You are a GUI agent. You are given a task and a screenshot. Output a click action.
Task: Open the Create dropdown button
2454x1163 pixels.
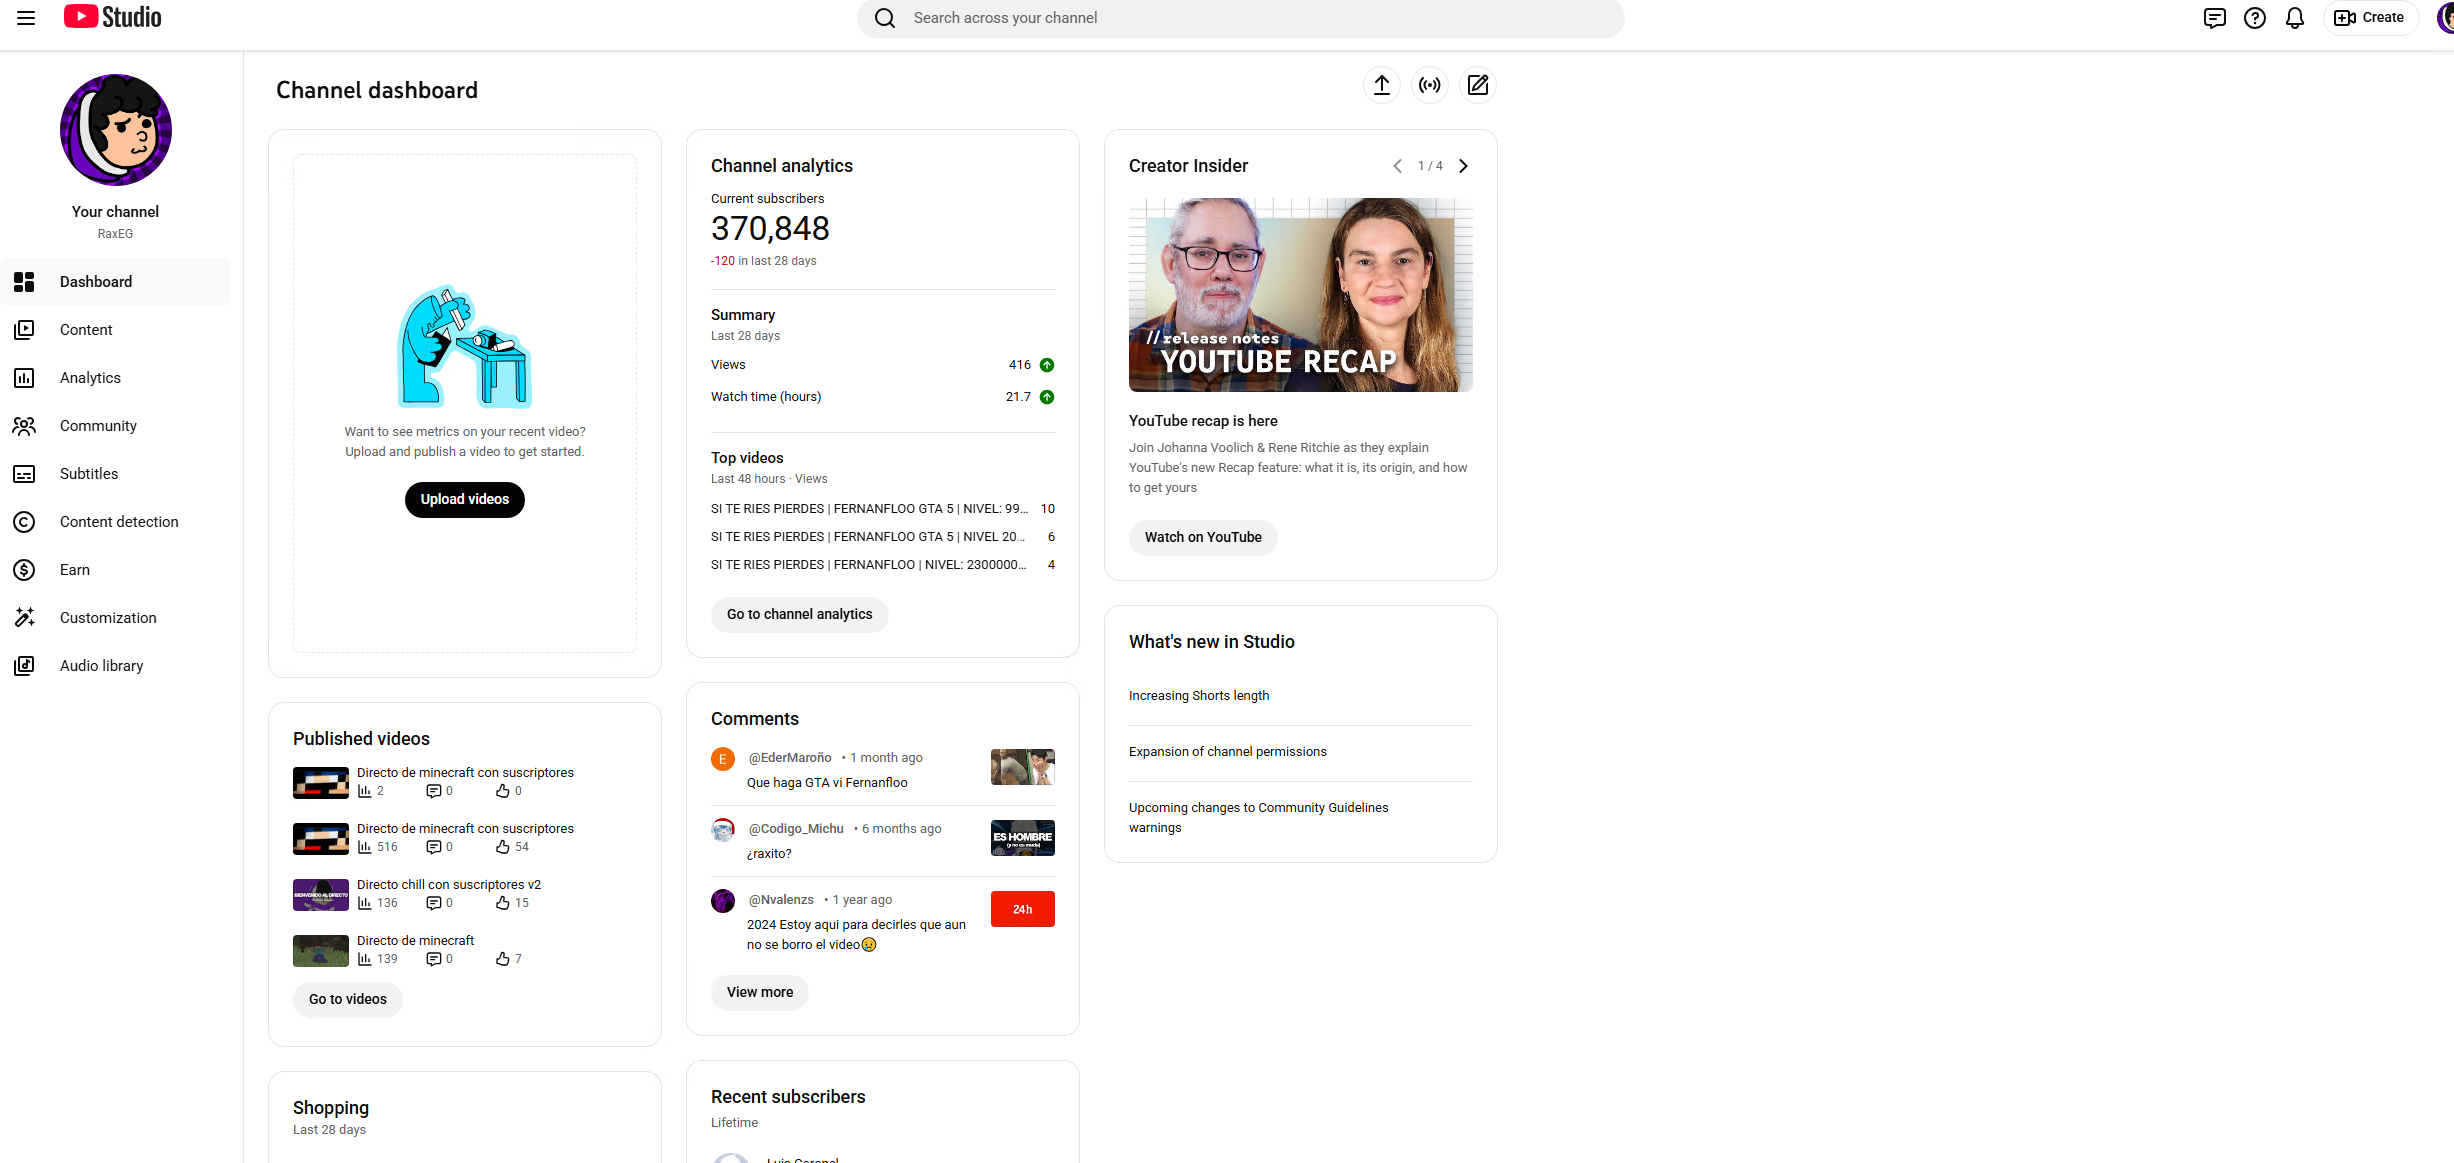pos(2369,18)
